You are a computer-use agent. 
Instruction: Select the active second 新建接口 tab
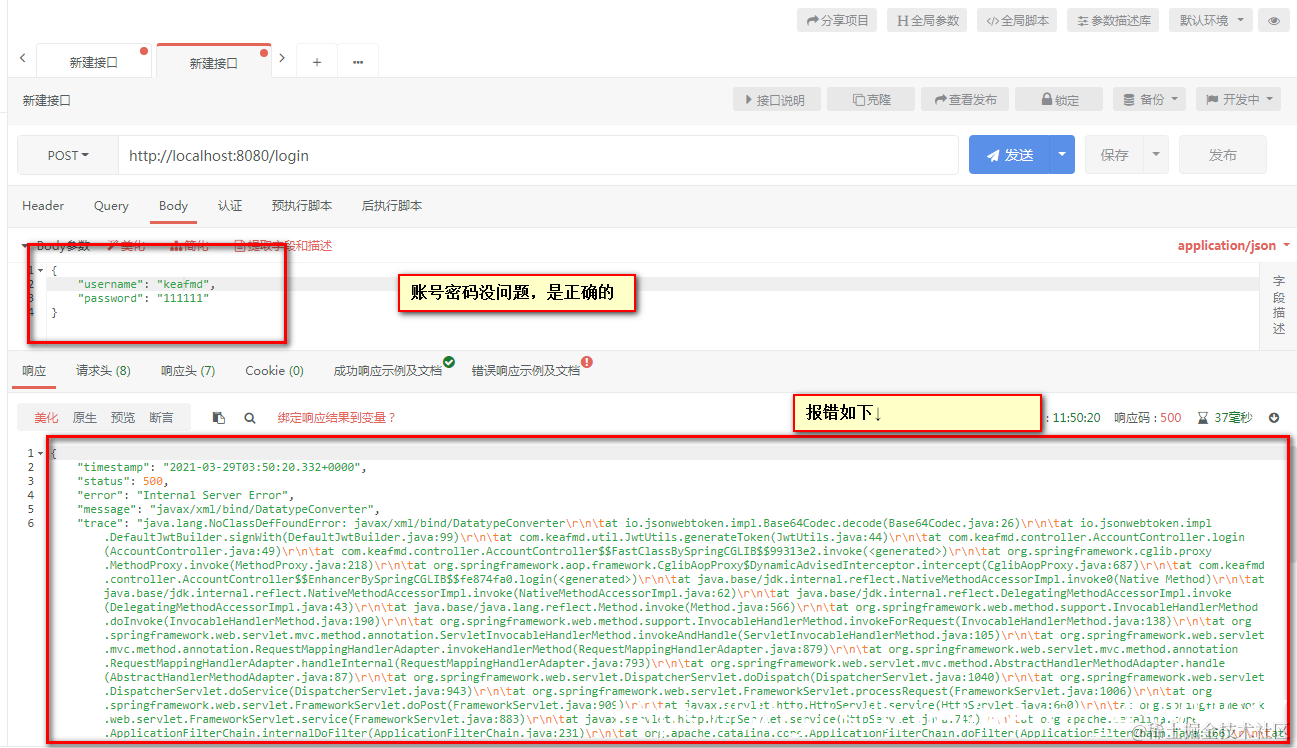(213, 62)
